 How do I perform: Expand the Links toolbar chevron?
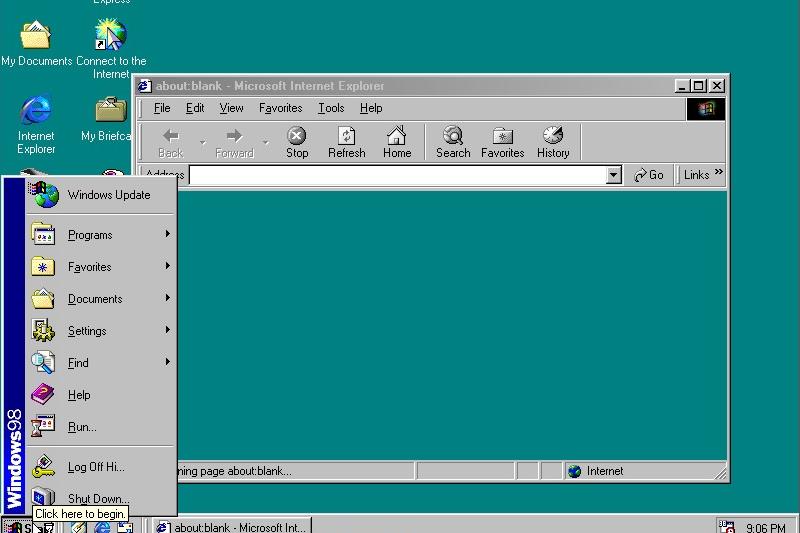tap(718, 174)
